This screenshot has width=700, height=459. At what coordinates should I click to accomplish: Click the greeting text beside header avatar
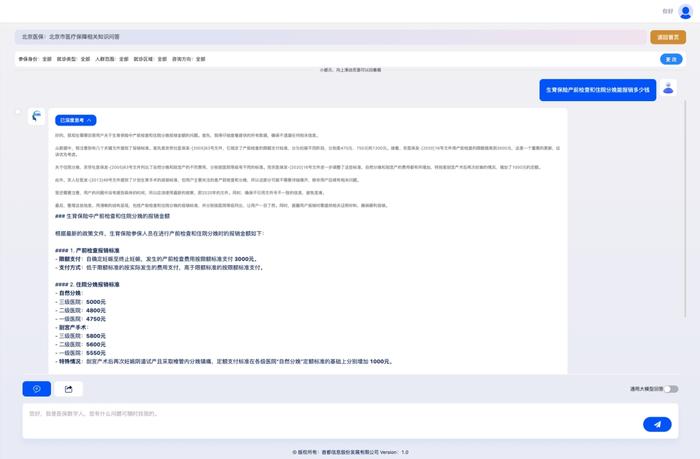[667, 11]
